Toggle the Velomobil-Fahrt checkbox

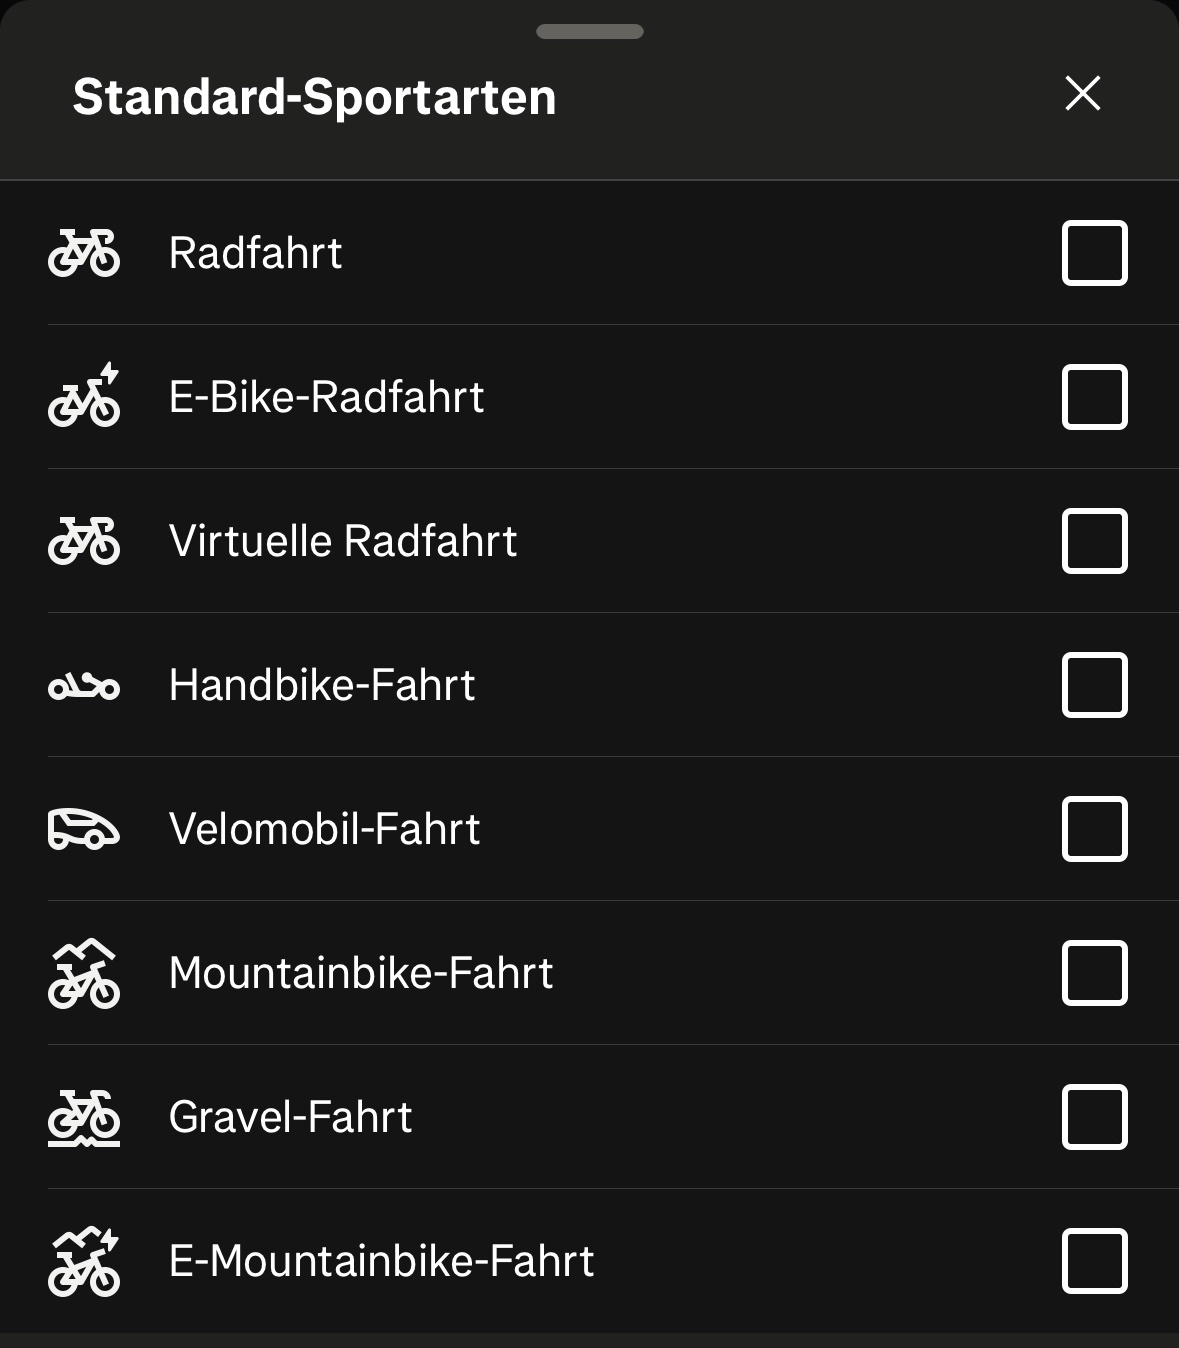[x=1094, y=829]
